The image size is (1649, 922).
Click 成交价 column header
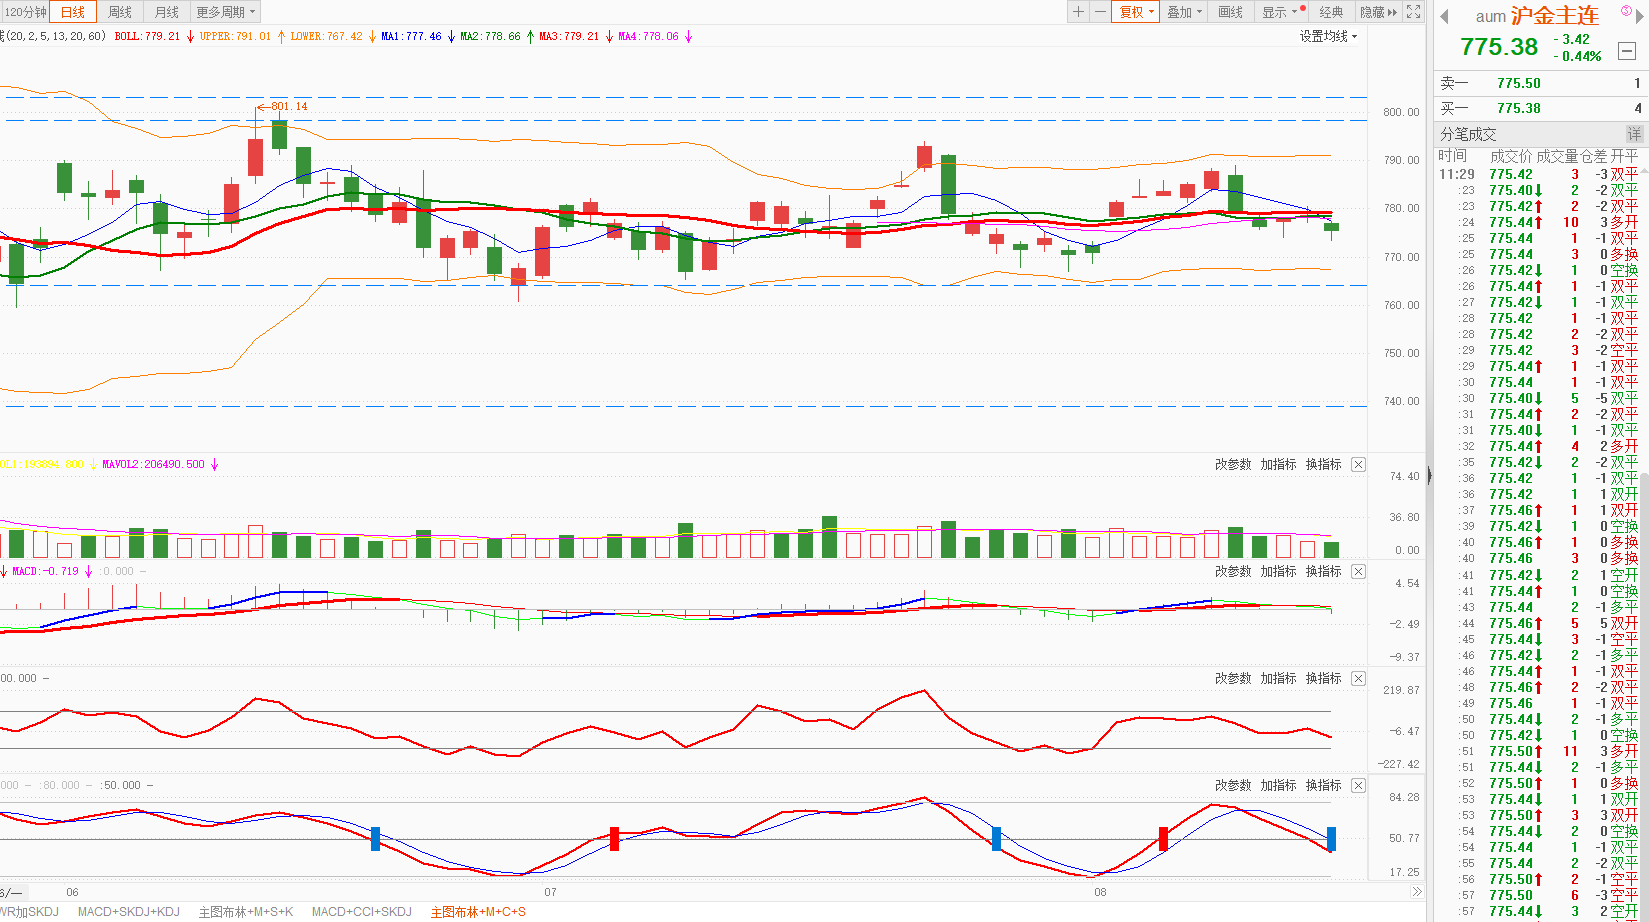click(x=1511, y=156)
